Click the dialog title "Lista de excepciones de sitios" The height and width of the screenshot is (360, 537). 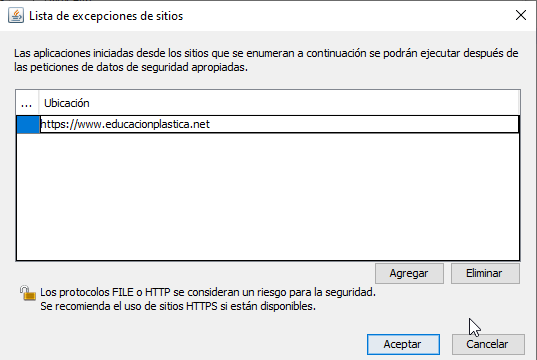pyautogui.click(x=106, y=16)
